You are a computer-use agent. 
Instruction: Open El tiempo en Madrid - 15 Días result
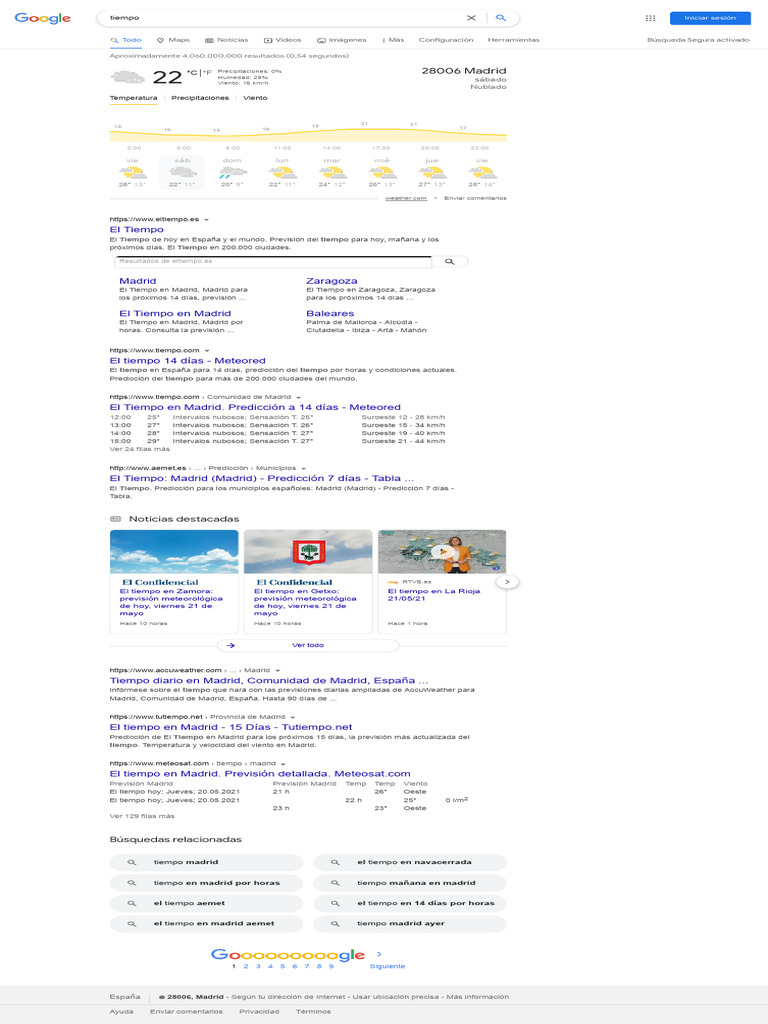coord(231,727)
